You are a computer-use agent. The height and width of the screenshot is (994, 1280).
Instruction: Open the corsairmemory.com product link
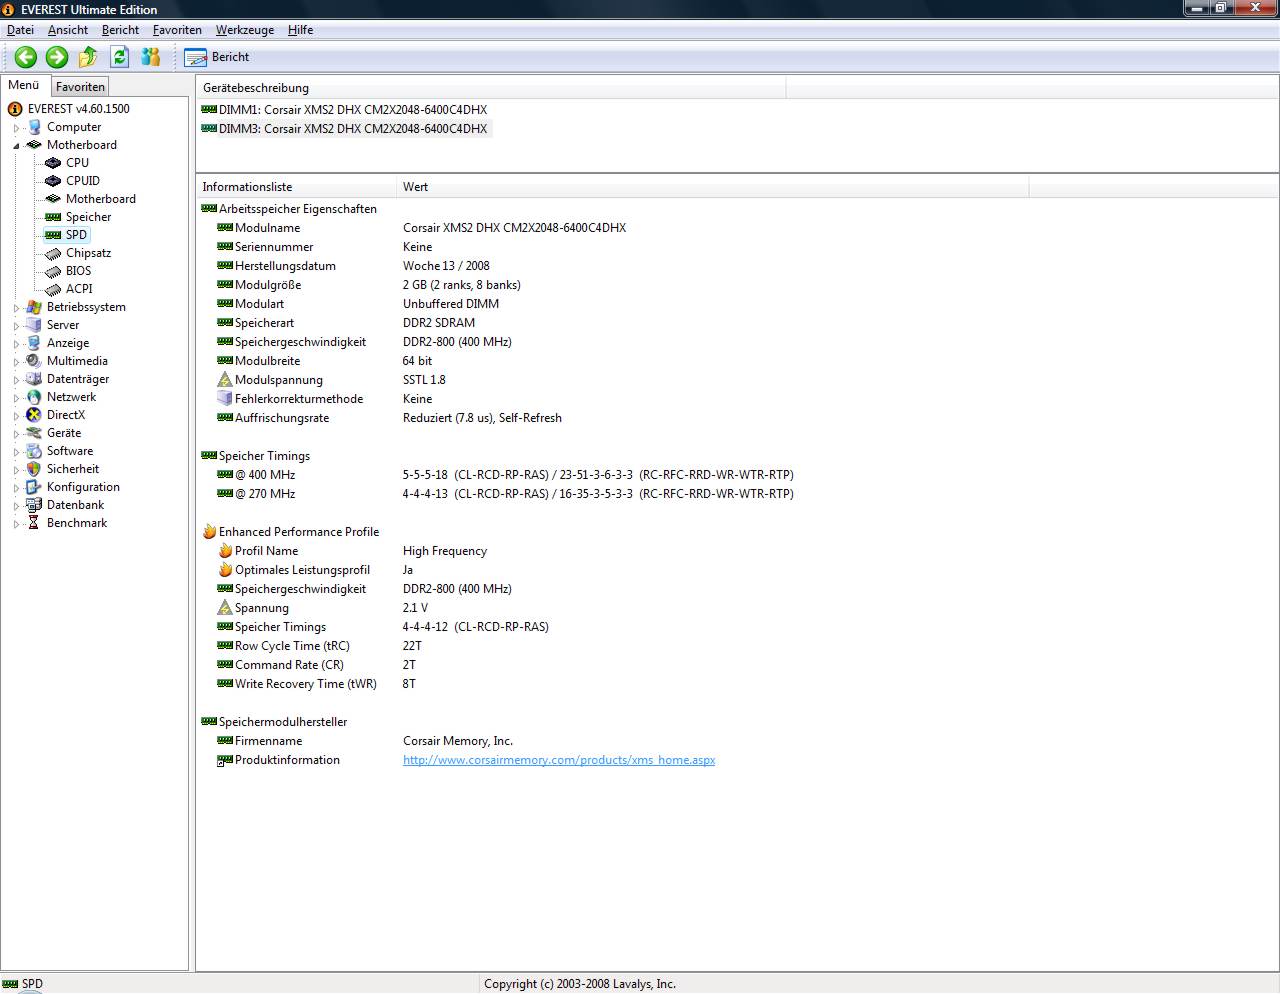click(559, 760)
